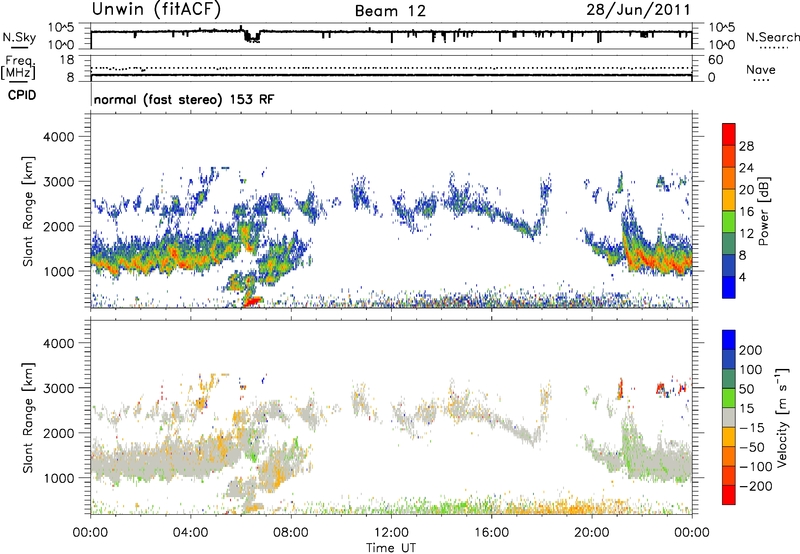Click 'normal (fast stereo) 153 RF' text

click(x=184, y=99)
